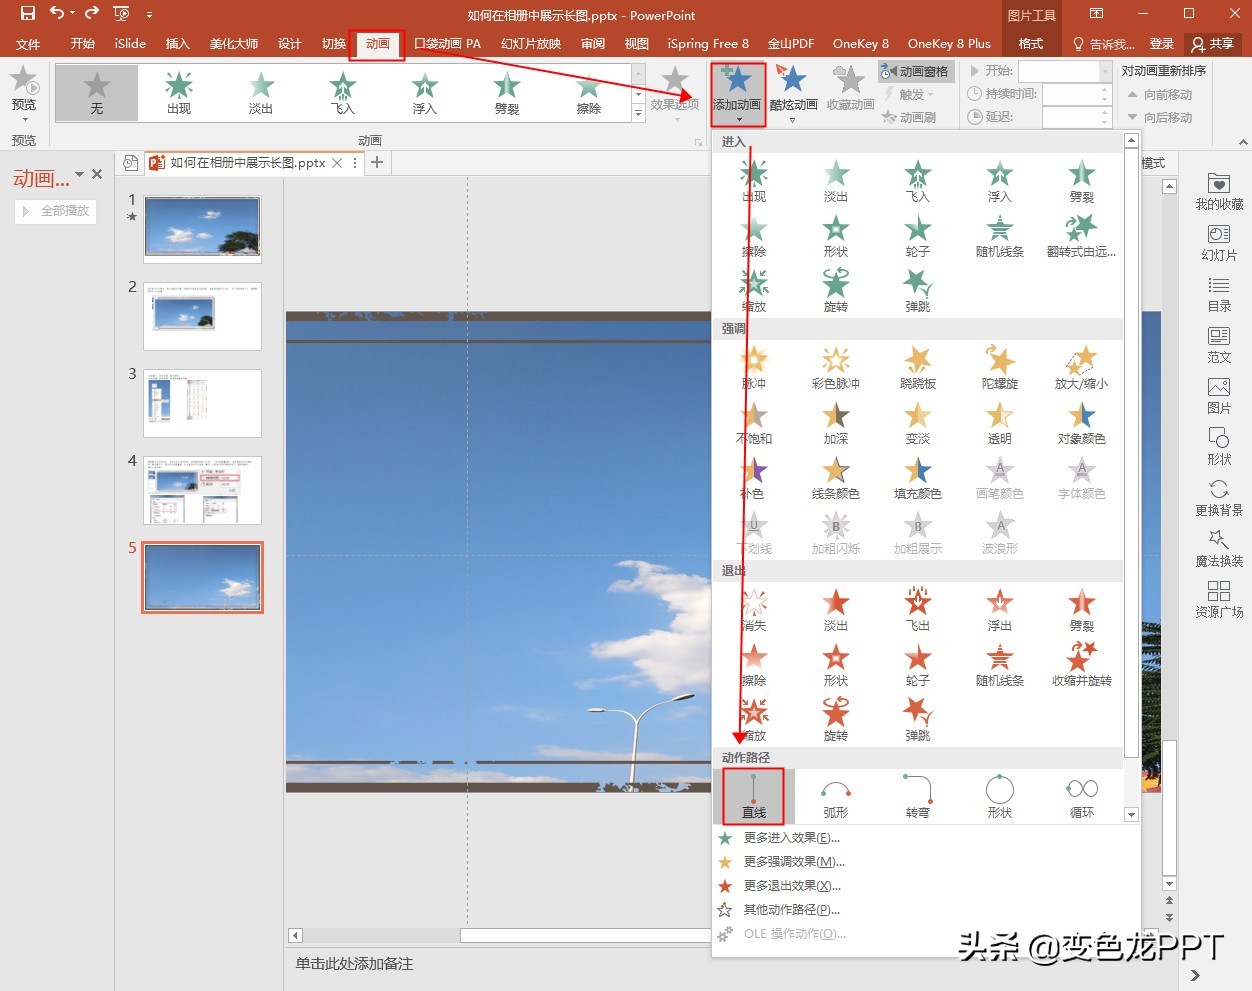
Task: Click the save icon in title bar
Action: pos(28,14)
